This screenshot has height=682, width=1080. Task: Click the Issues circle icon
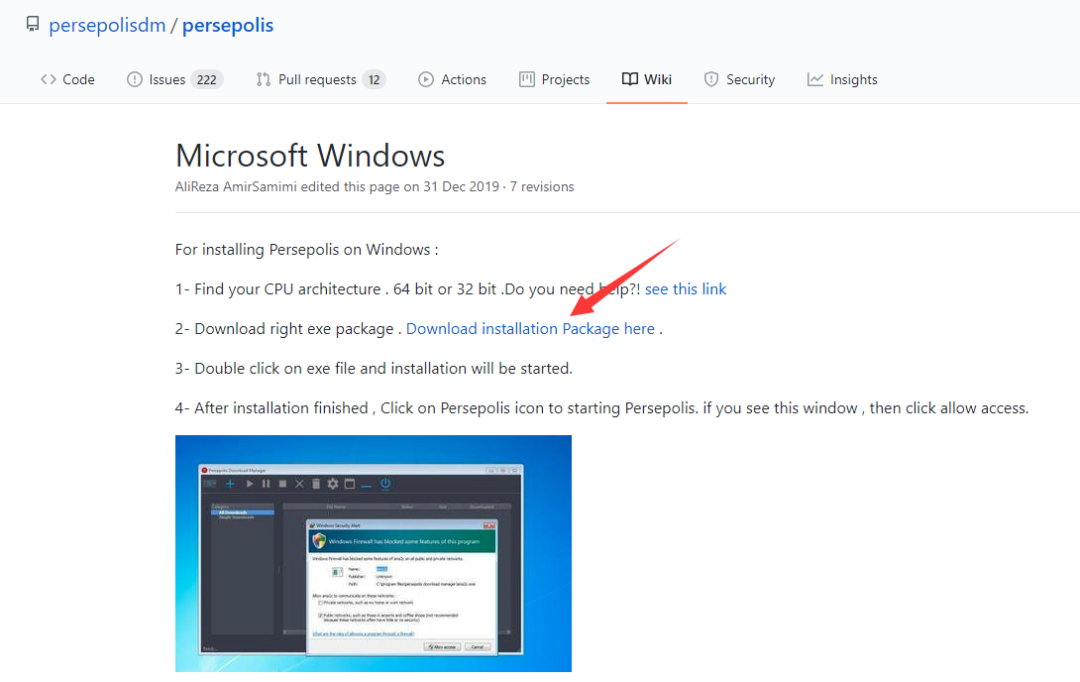pyautogui.click(x=134, y=79)
